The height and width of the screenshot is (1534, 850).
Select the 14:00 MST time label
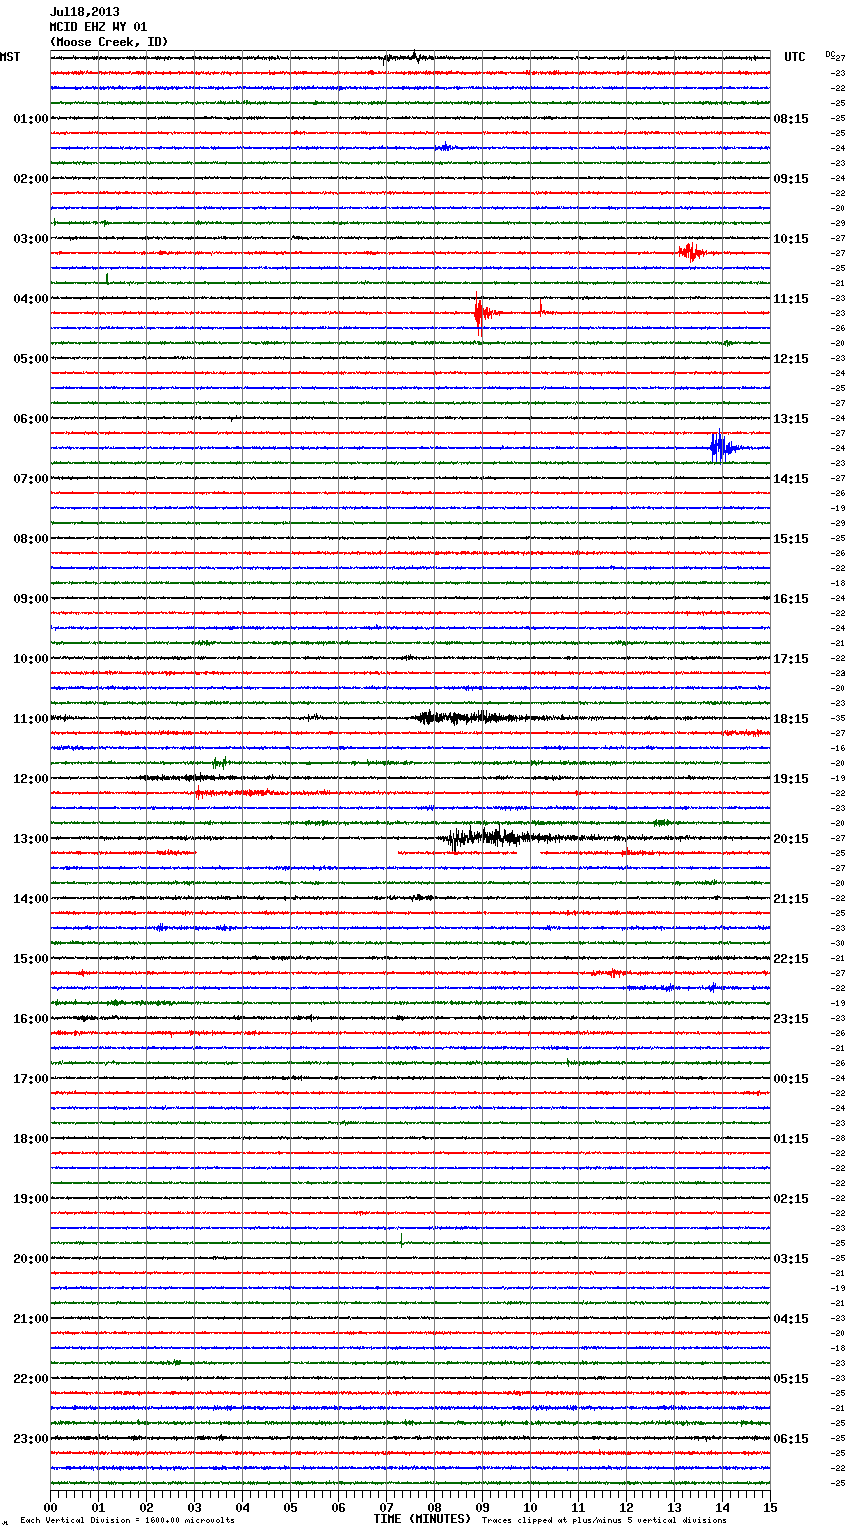coord(30,899)
